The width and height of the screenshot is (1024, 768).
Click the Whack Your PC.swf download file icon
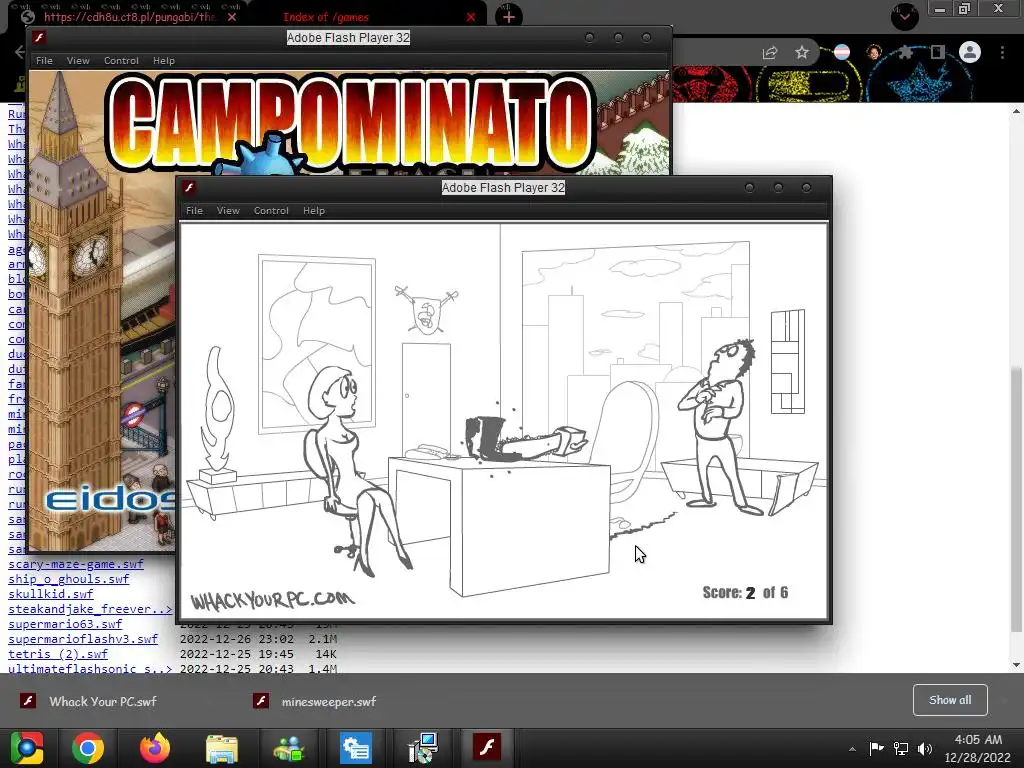[x=27, y=701]
